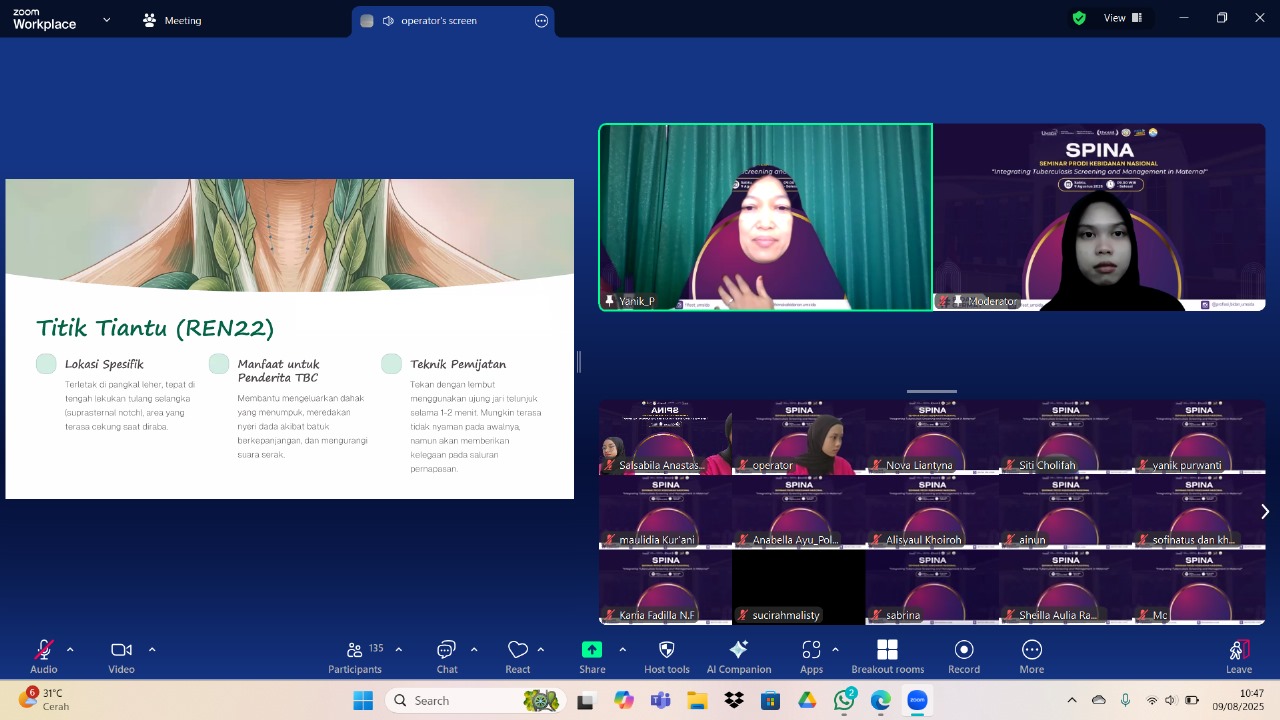The image size is (1280, 720).
Task: Select the Moderator video tile
Action: click(x=1100, y=217)
